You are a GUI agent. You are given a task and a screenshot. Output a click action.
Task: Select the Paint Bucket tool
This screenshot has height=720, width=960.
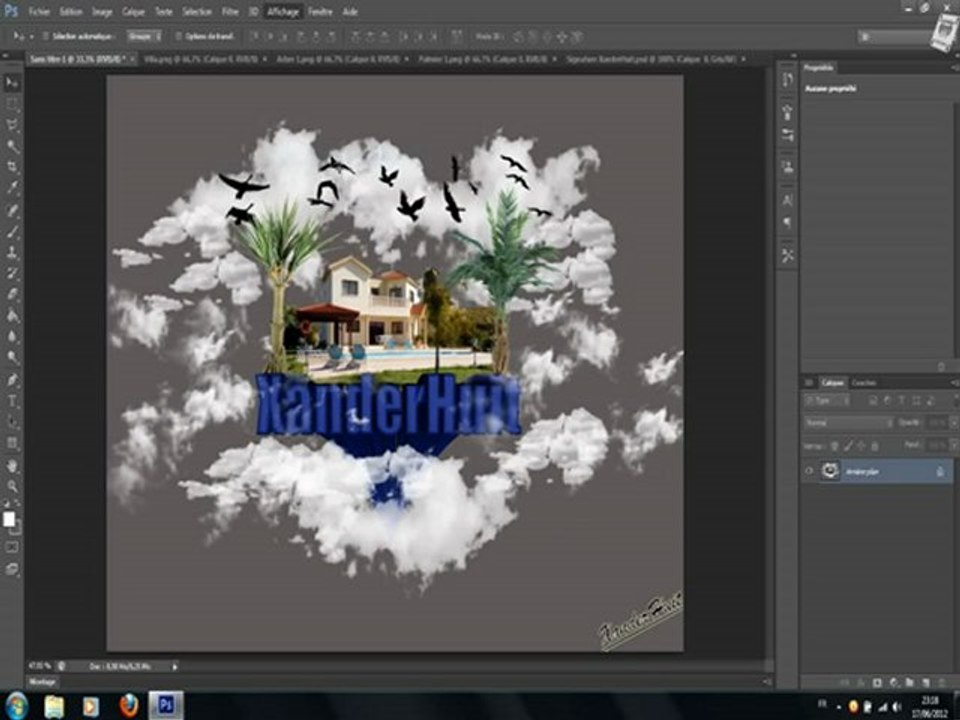[x=12, y=315]
